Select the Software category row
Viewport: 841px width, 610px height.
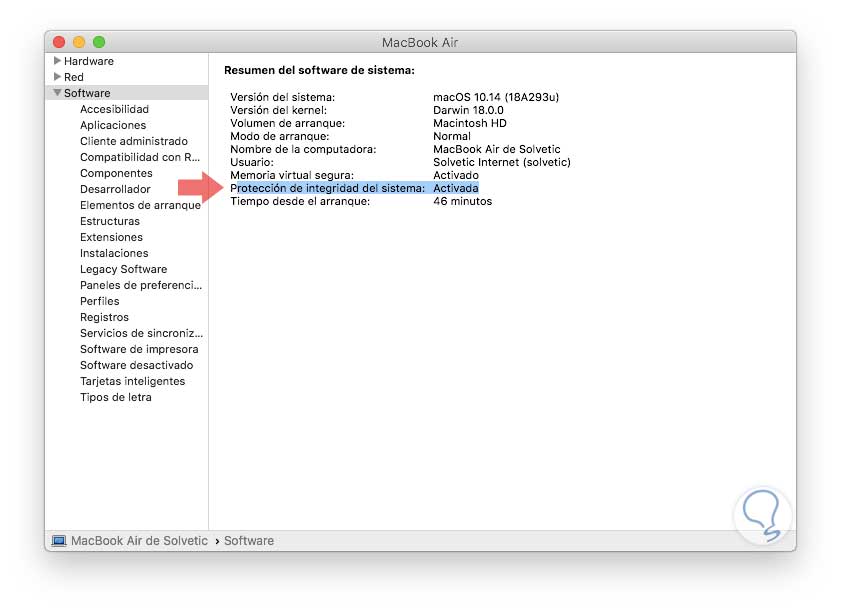127,93
